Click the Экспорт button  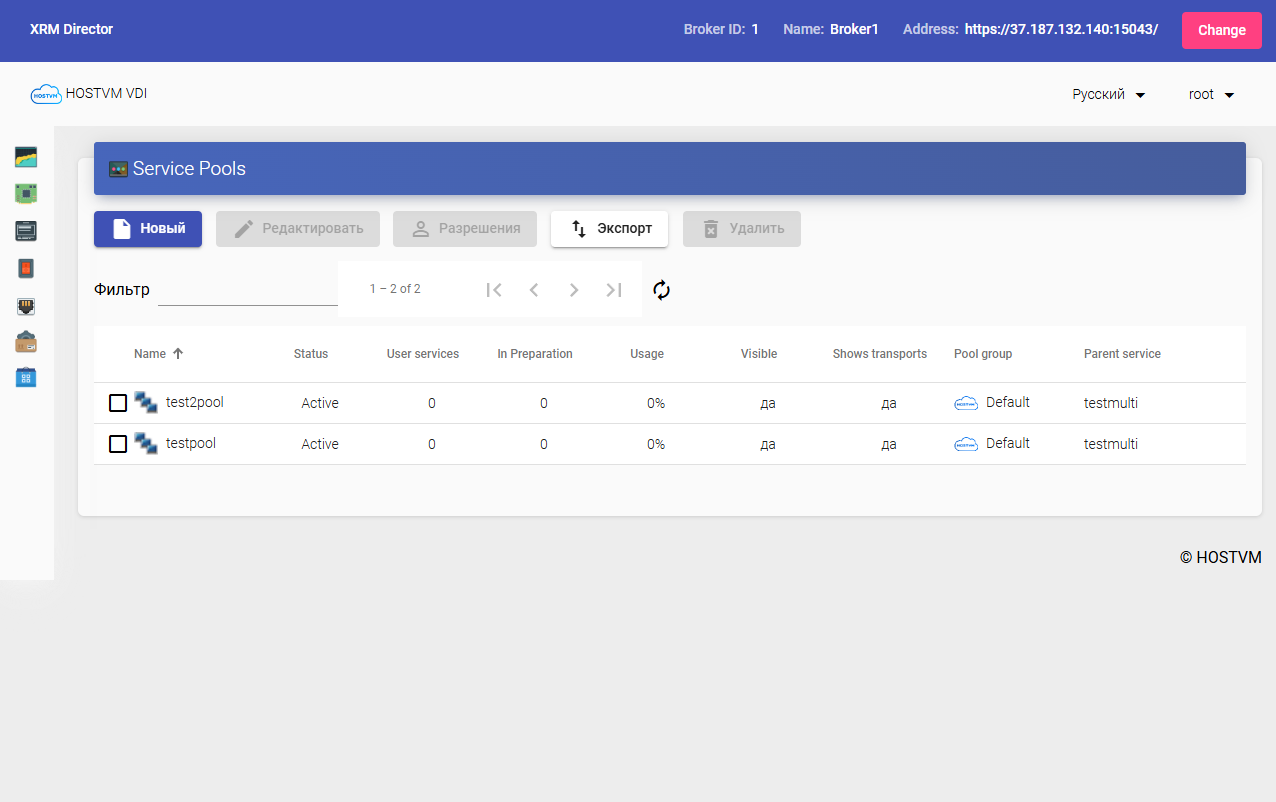pos(609,229)
